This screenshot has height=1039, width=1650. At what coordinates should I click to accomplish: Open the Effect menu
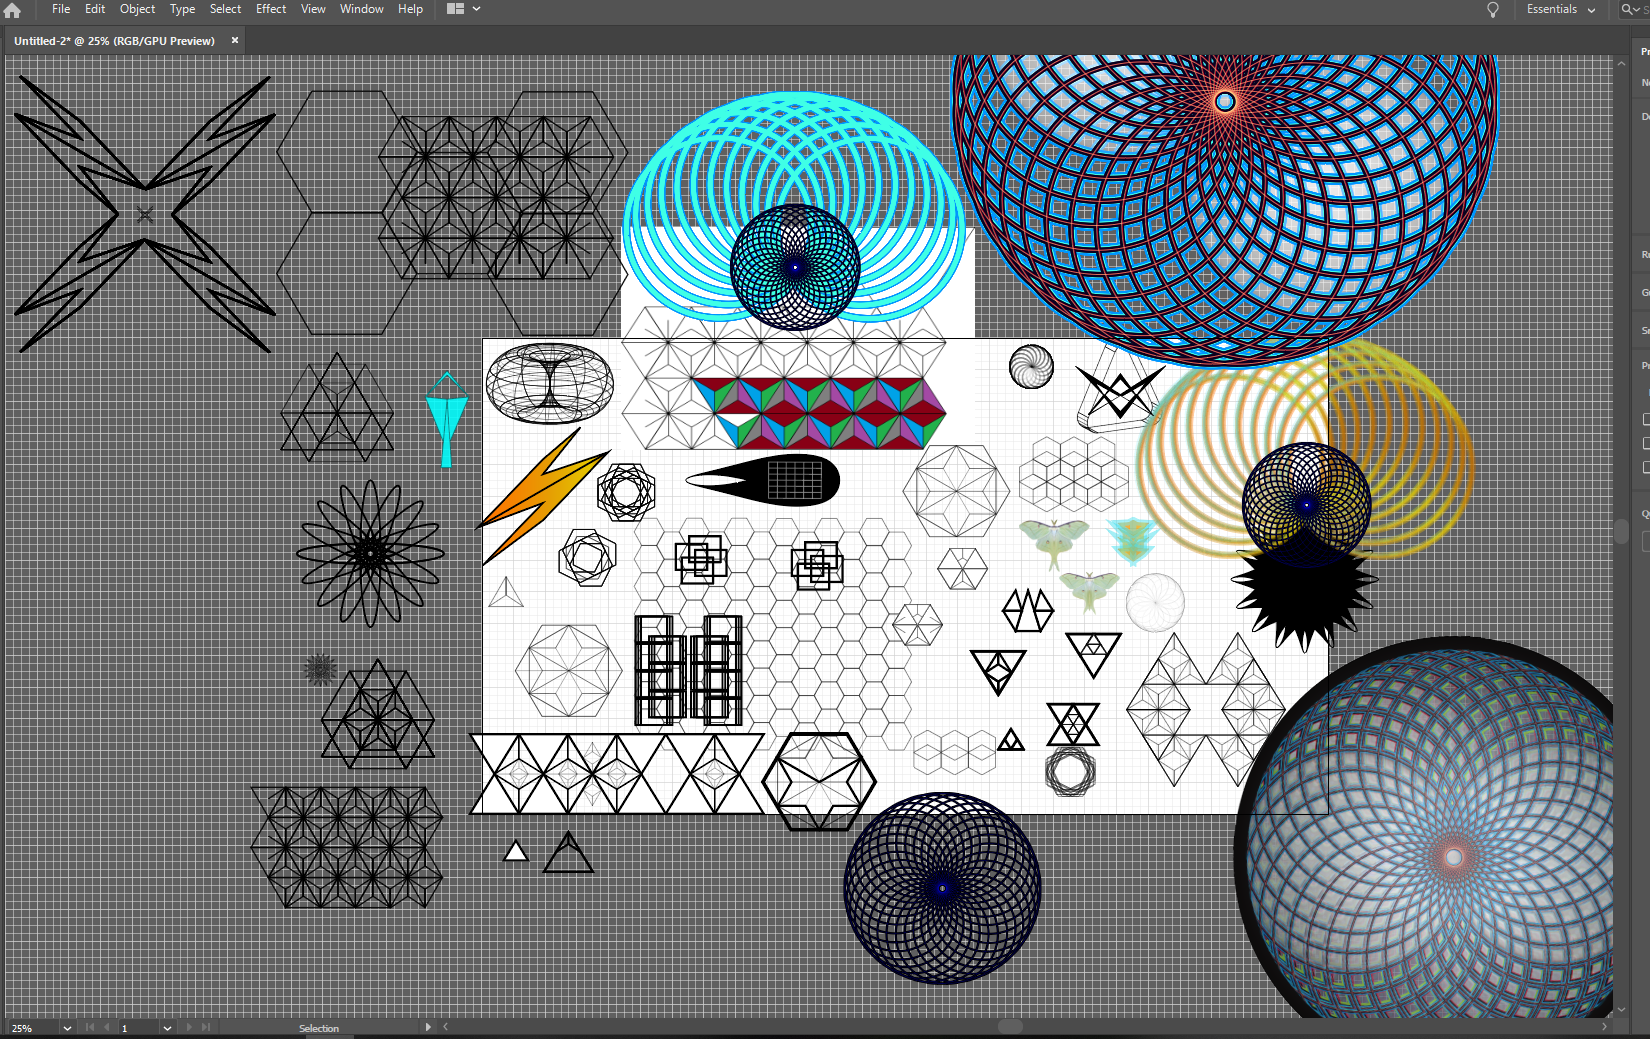tap(271, 9)
